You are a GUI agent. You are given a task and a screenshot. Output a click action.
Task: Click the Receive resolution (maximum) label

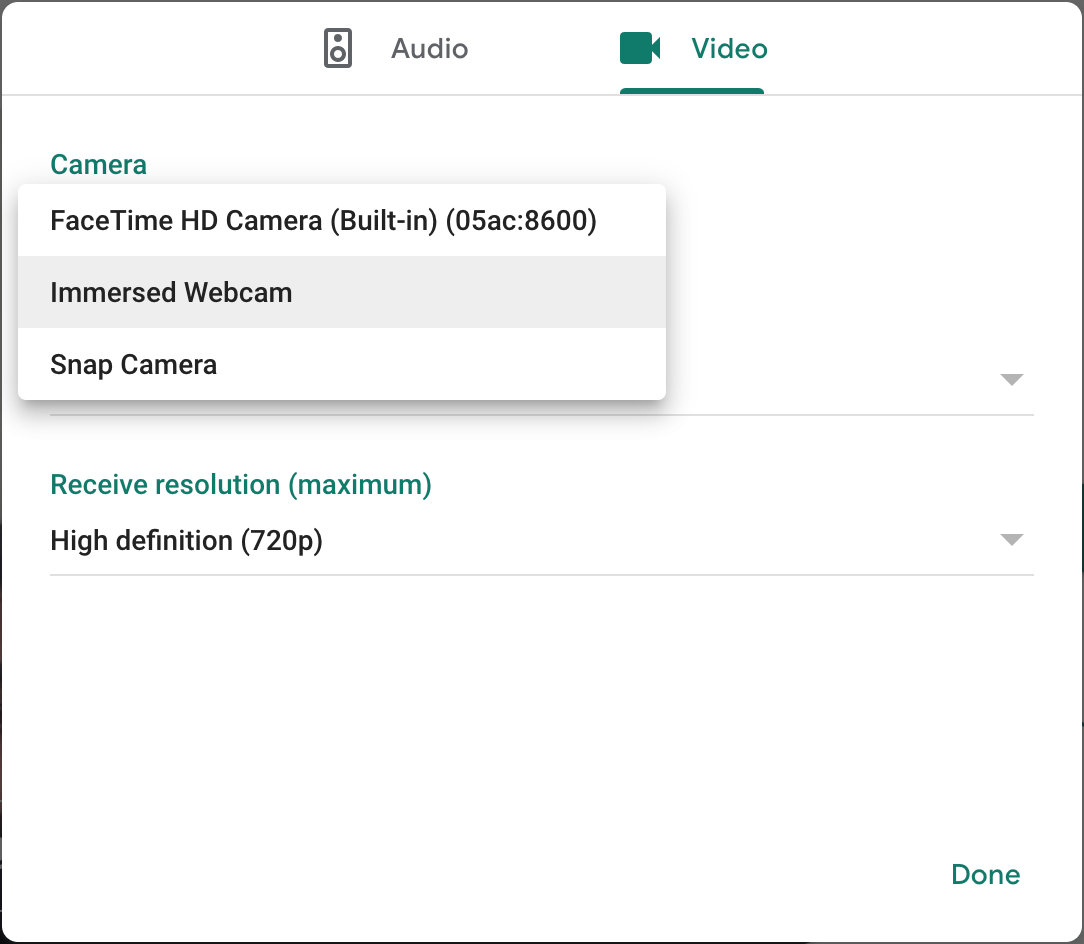click(x=241, y=485)
